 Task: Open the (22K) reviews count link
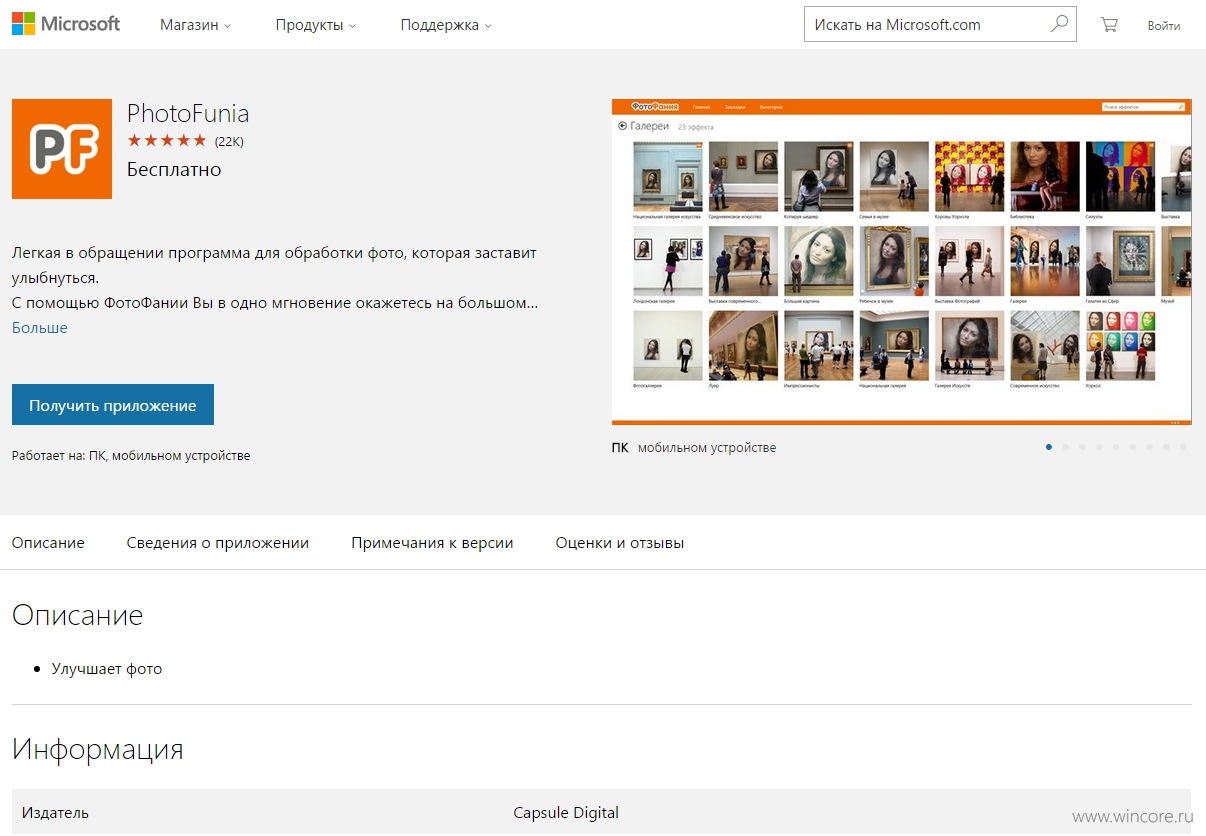(x=229, y=141)
